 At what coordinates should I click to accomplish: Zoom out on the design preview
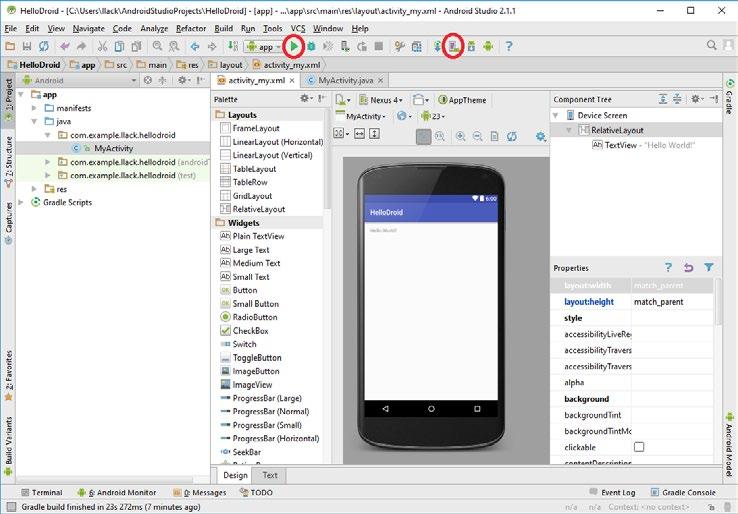pos(477,137)
